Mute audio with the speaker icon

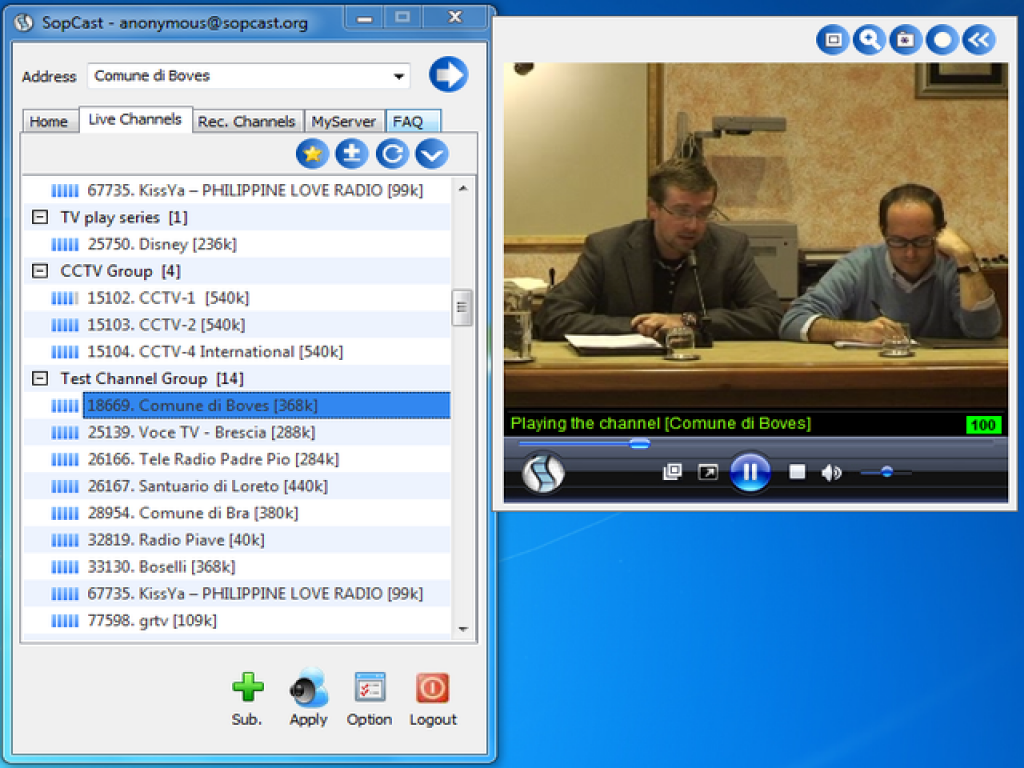pyautogui.click(x=831, y=472)
